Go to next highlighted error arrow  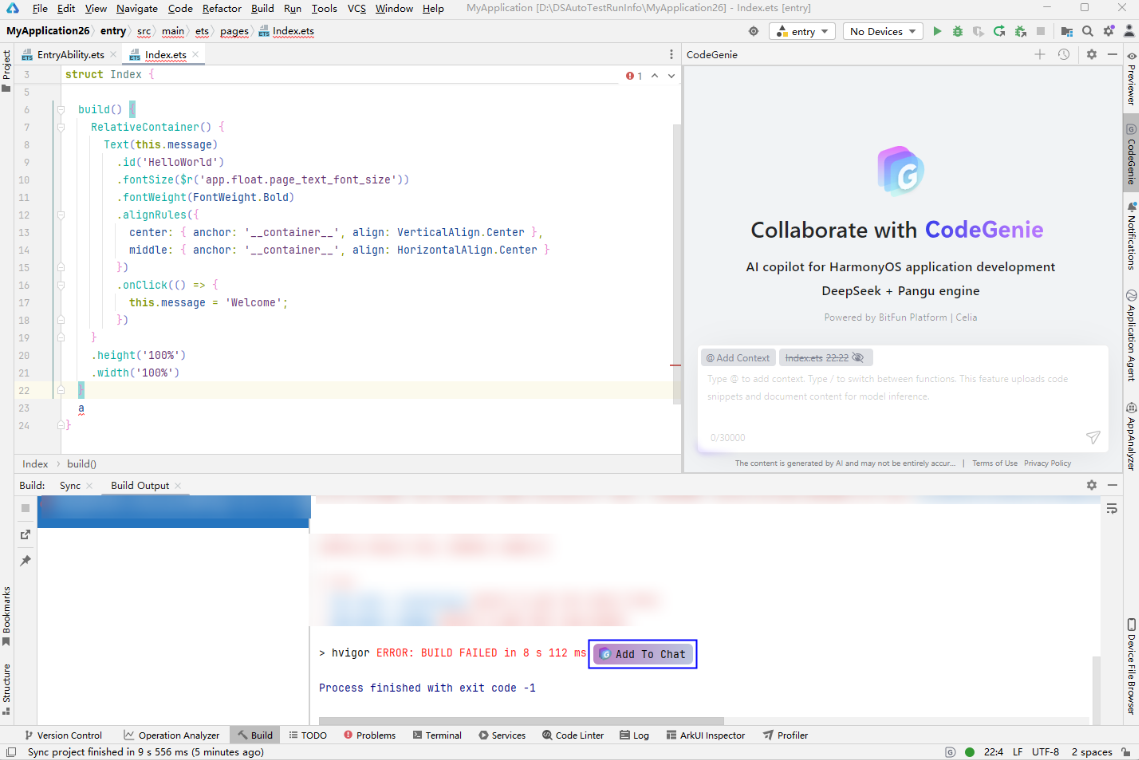coord(671,76)
